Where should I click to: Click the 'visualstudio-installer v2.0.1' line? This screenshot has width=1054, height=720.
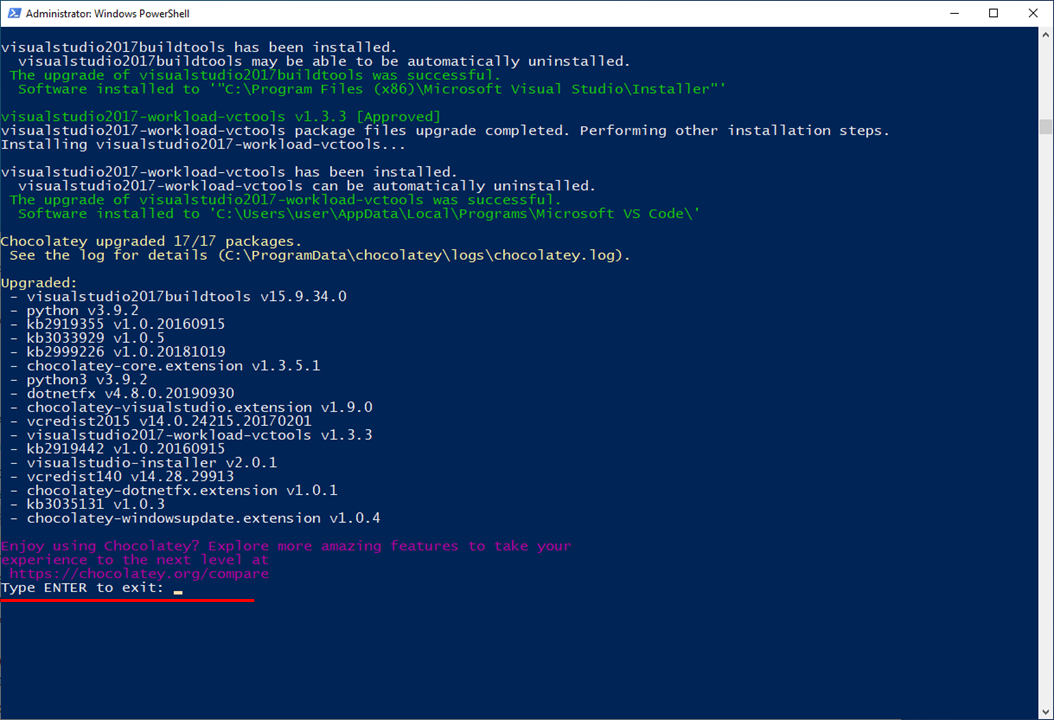(152, 463)
